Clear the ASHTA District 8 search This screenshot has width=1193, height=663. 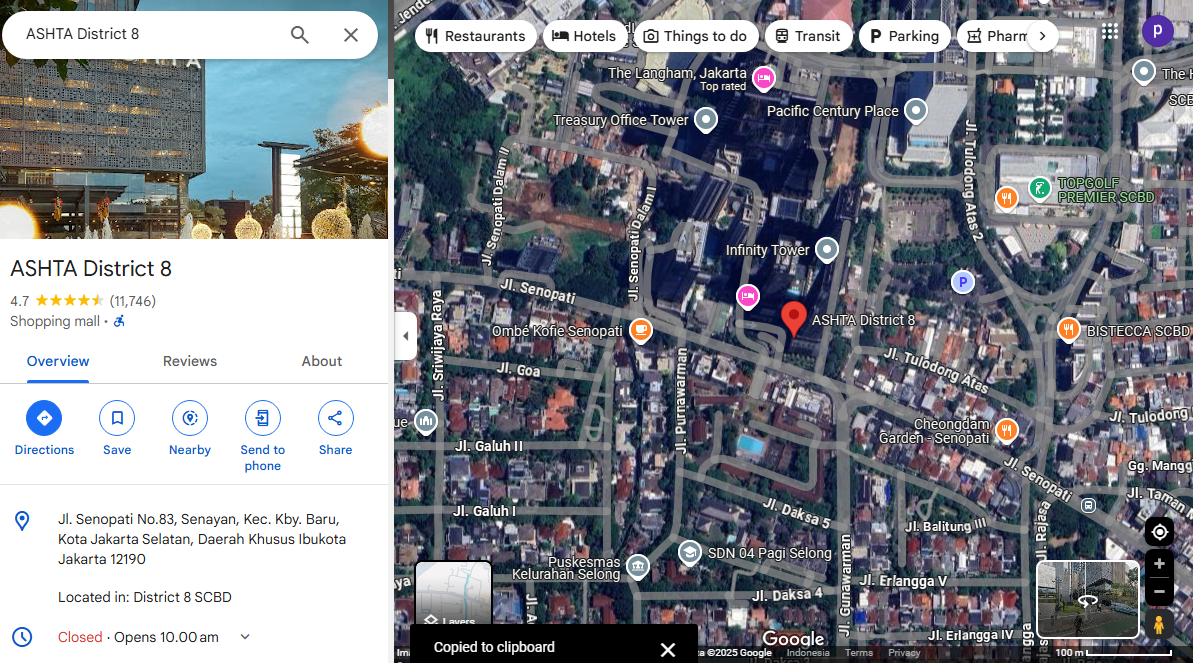pos(351,34)
